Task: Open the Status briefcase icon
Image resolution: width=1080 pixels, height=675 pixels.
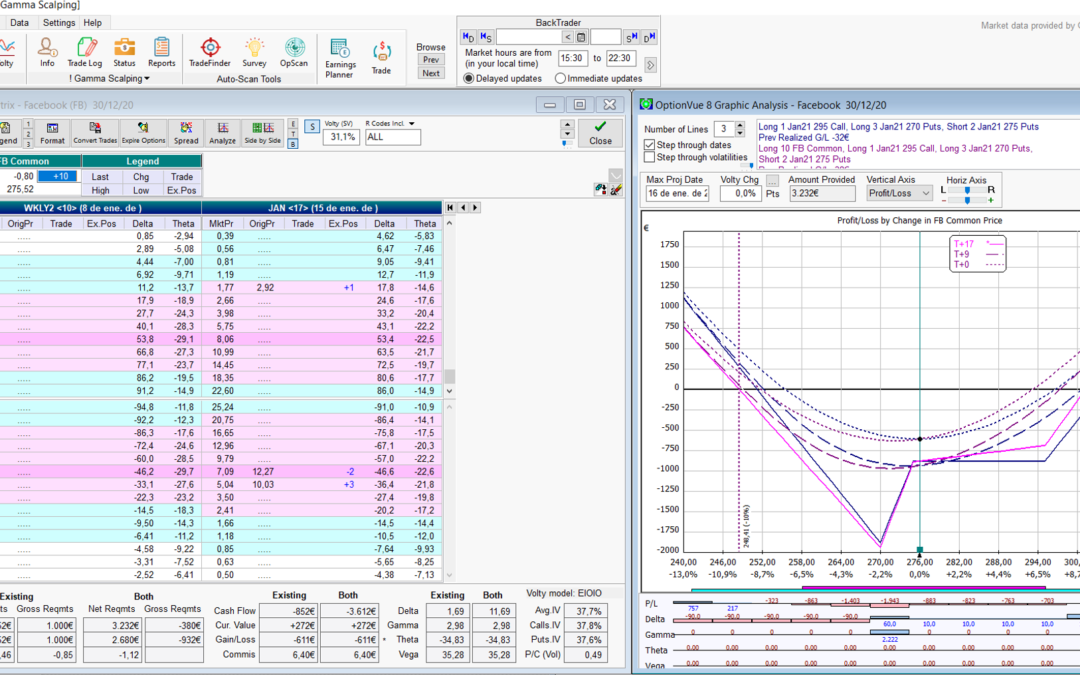Action: pos(125,52)
